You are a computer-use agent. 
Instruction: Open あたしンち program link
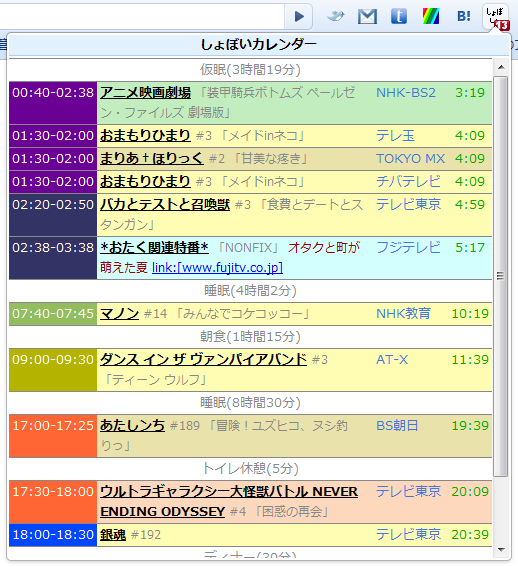point(132,426)
